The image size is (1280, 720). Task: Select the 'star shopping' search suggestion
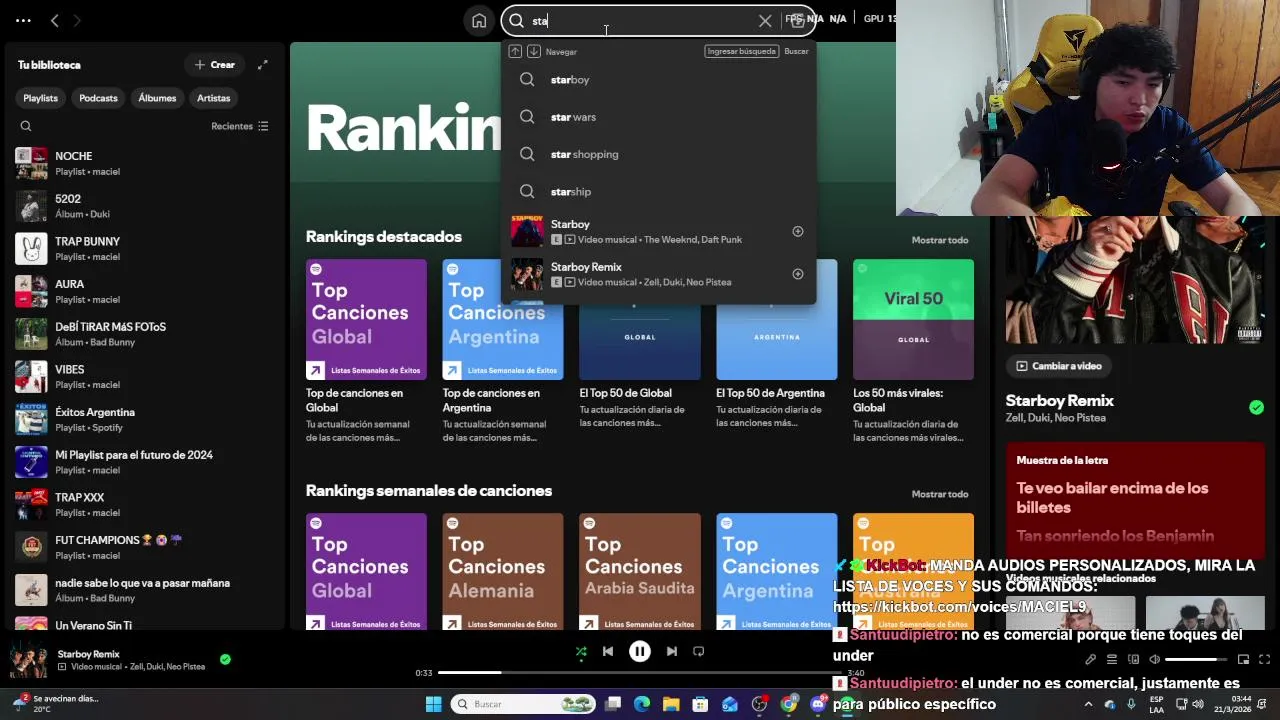tap(659, 154)
